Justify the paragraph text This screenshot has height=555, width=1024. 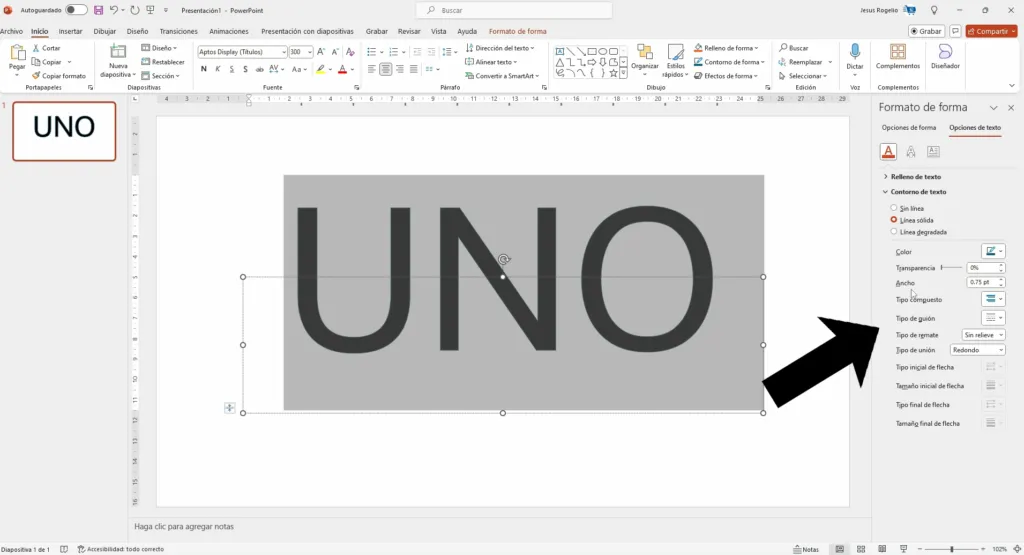tap(413, 69)
